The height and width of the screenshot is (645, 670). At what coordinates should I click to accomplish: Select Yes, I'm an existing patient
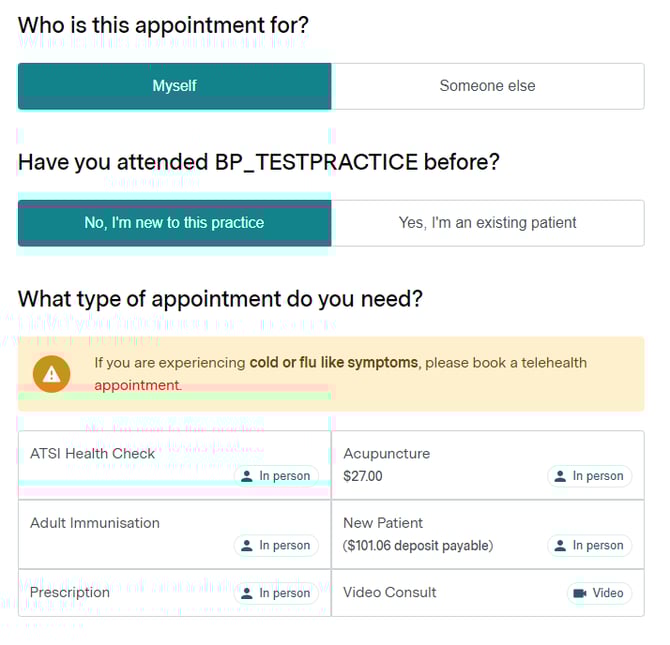tap(487, 223)
